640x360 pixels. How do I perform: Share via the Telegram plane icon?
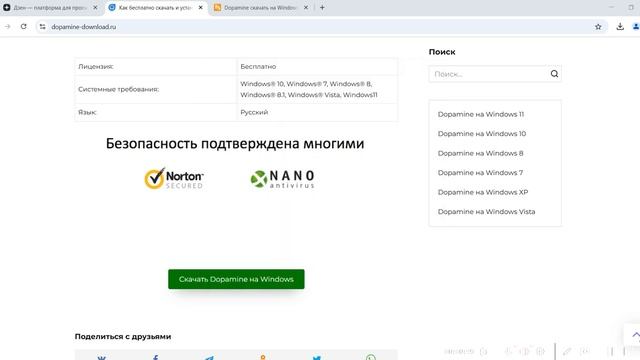[209, 358]
